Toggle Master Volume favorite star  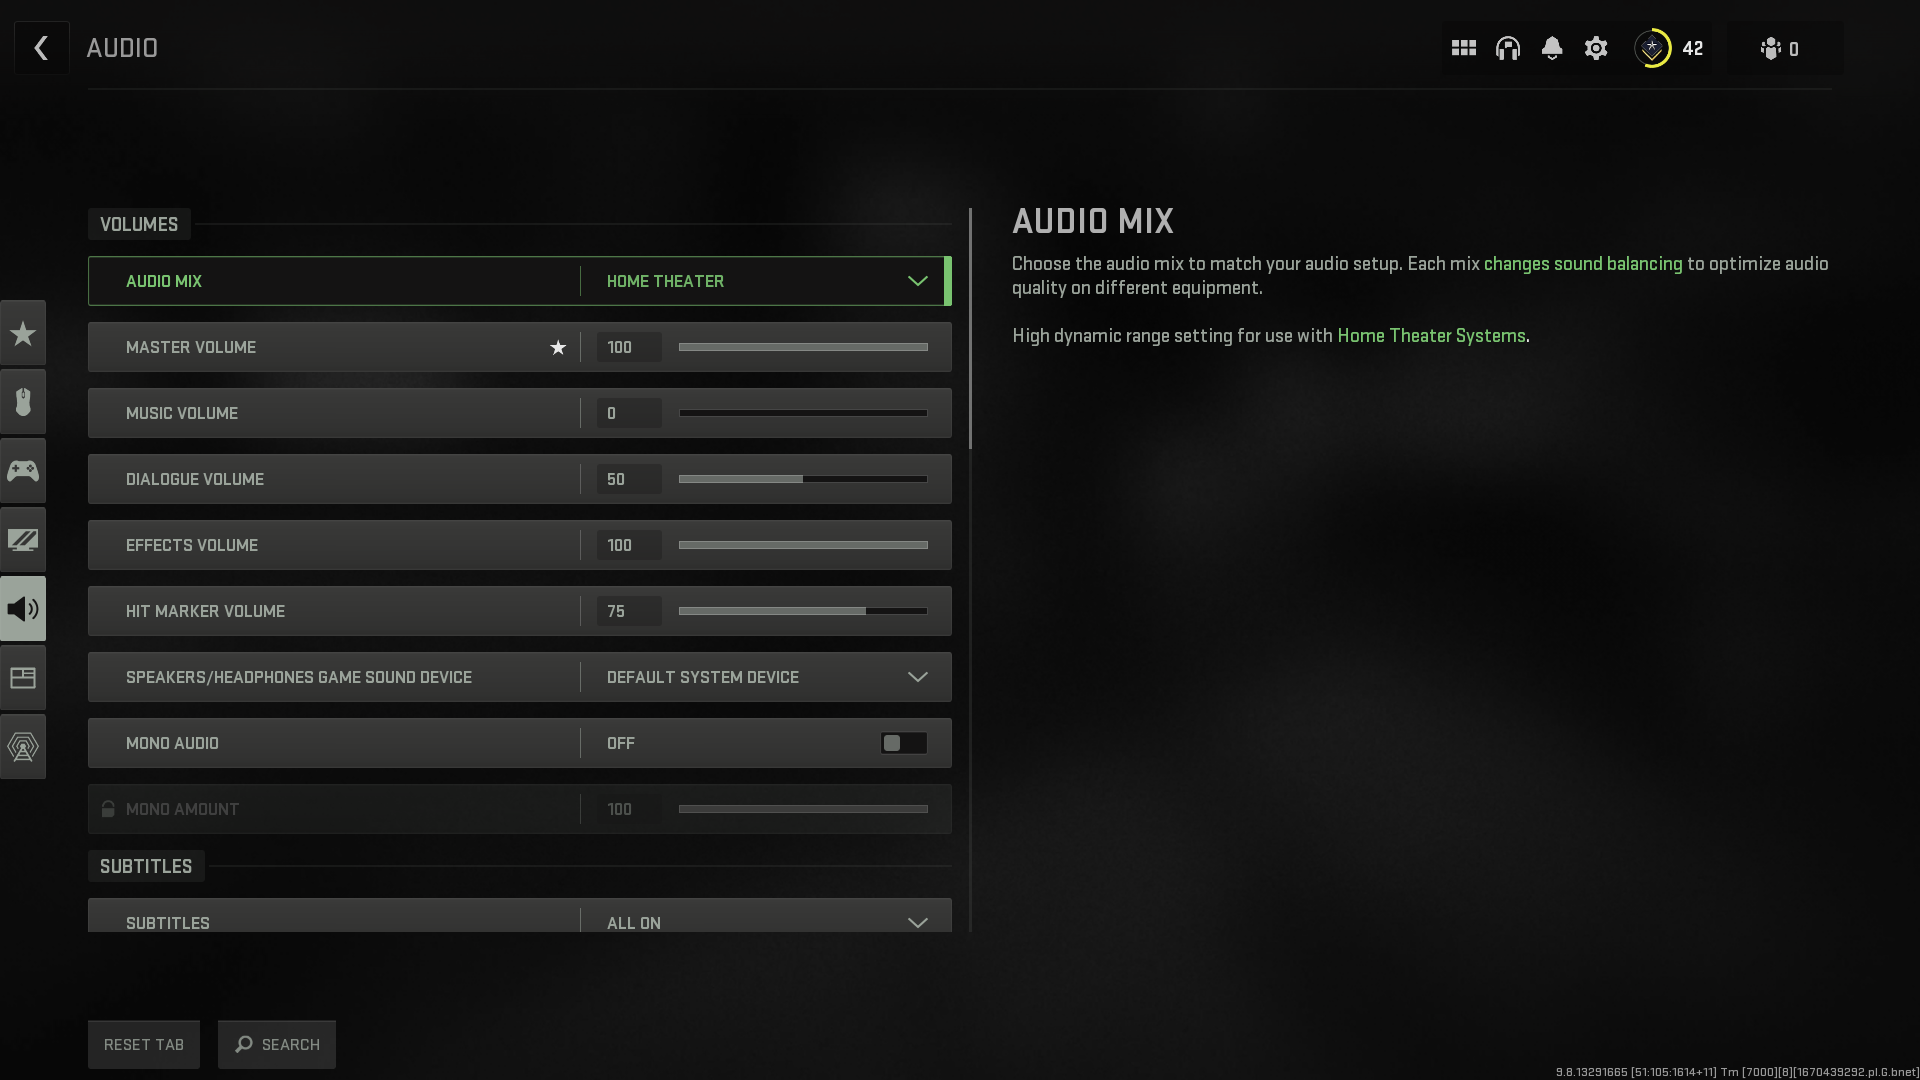click(558, 348)
